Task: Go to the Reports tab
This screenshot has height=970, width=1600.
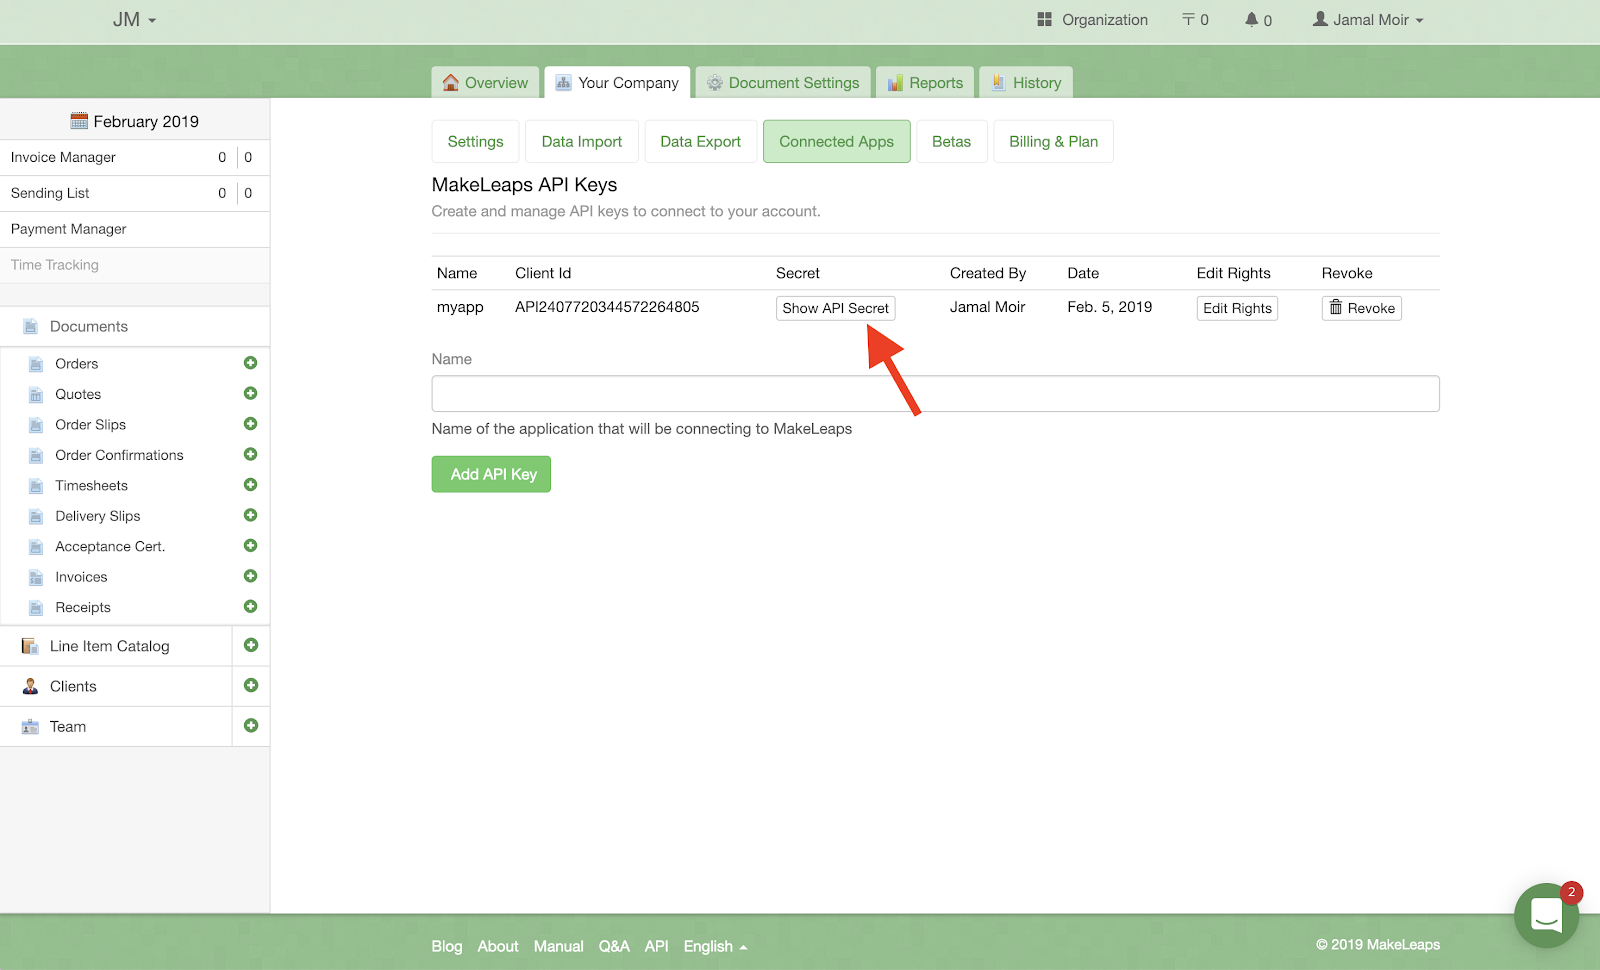Action: (x=925, y=82)
